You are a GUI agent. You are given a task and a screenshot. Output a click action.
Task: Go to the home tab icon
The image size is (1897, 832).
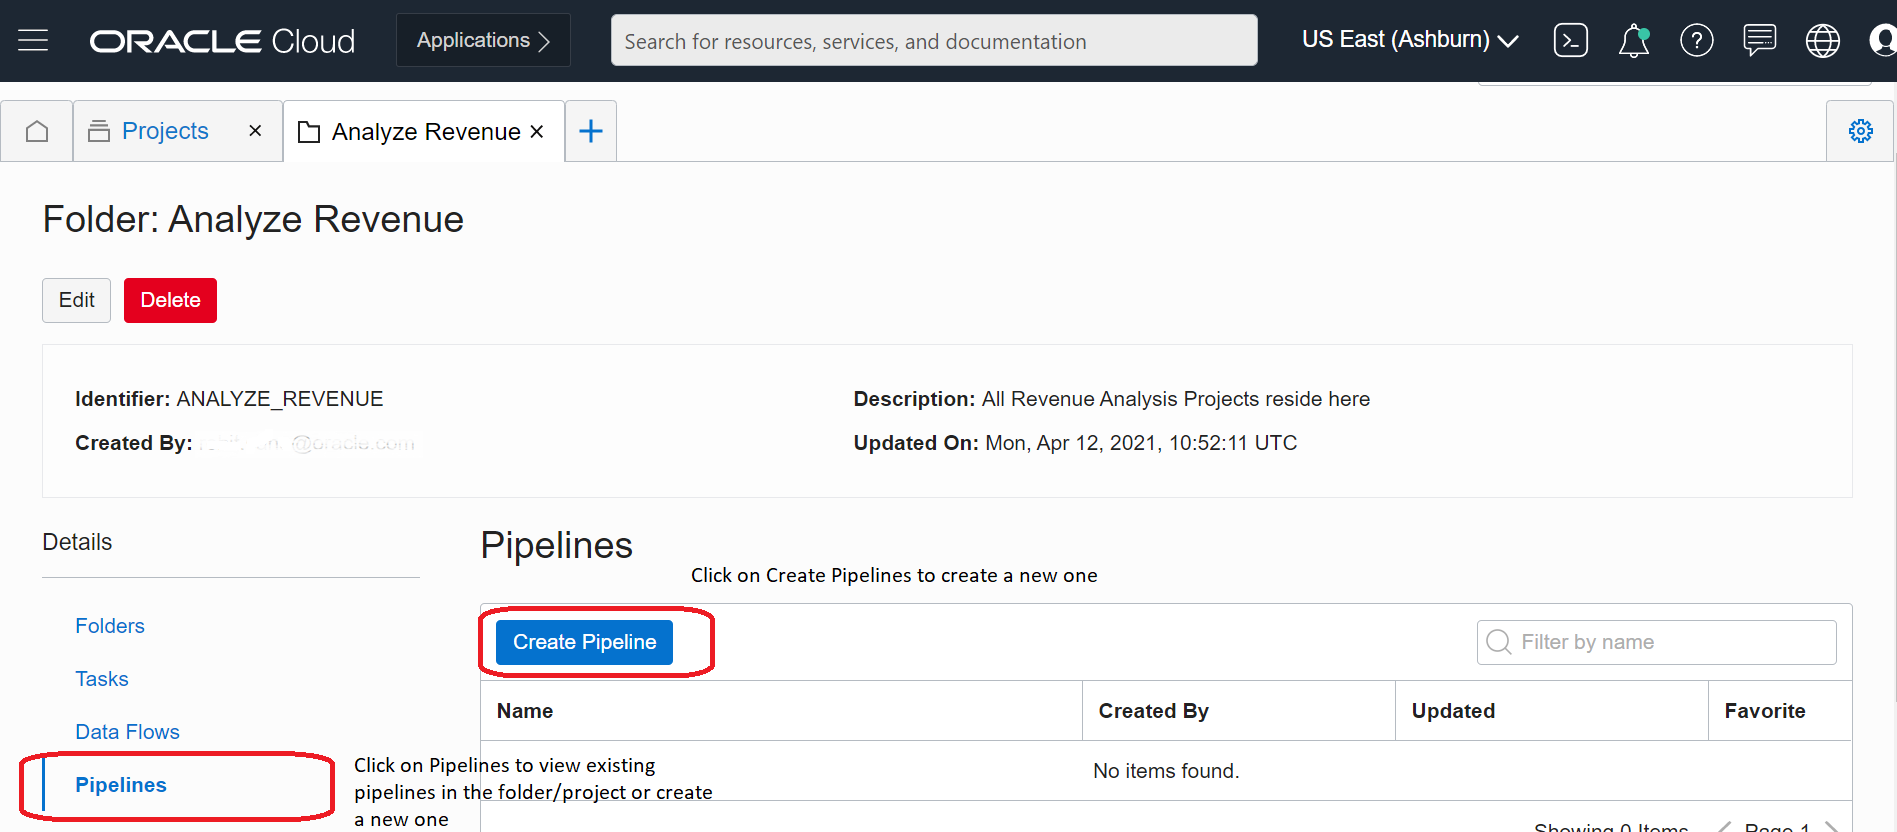37,131
